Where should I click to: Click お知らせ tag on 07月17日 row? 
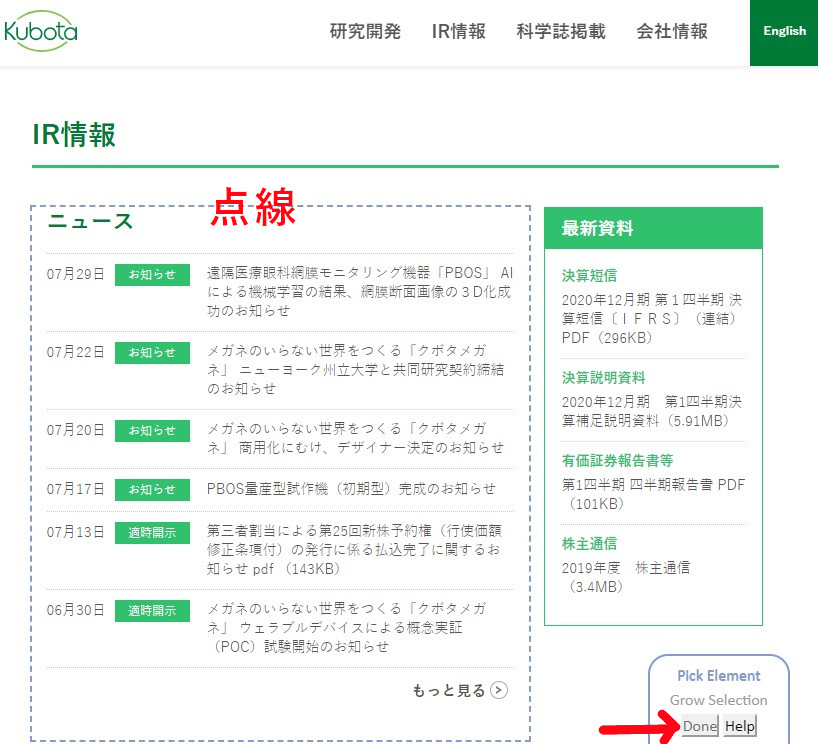pyautogui.click(x=152, y=489)
